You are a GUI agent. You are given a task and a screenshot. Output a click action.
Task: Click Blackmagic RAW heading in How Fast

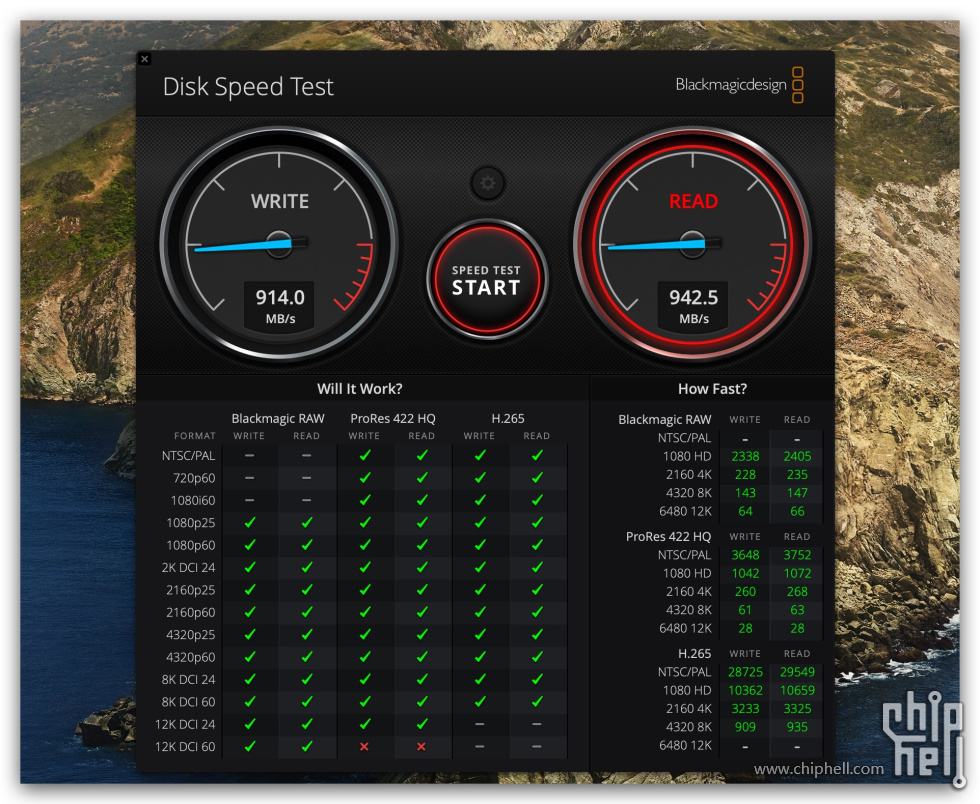click(x=664, y=420)
